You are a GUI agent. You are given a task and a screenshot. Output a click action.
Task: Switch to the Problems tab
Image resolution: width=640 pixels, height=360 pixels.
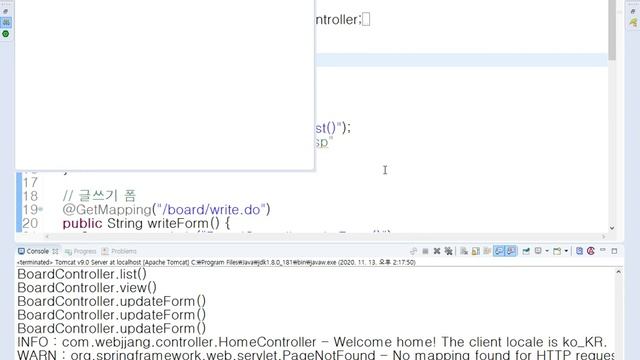119,251
